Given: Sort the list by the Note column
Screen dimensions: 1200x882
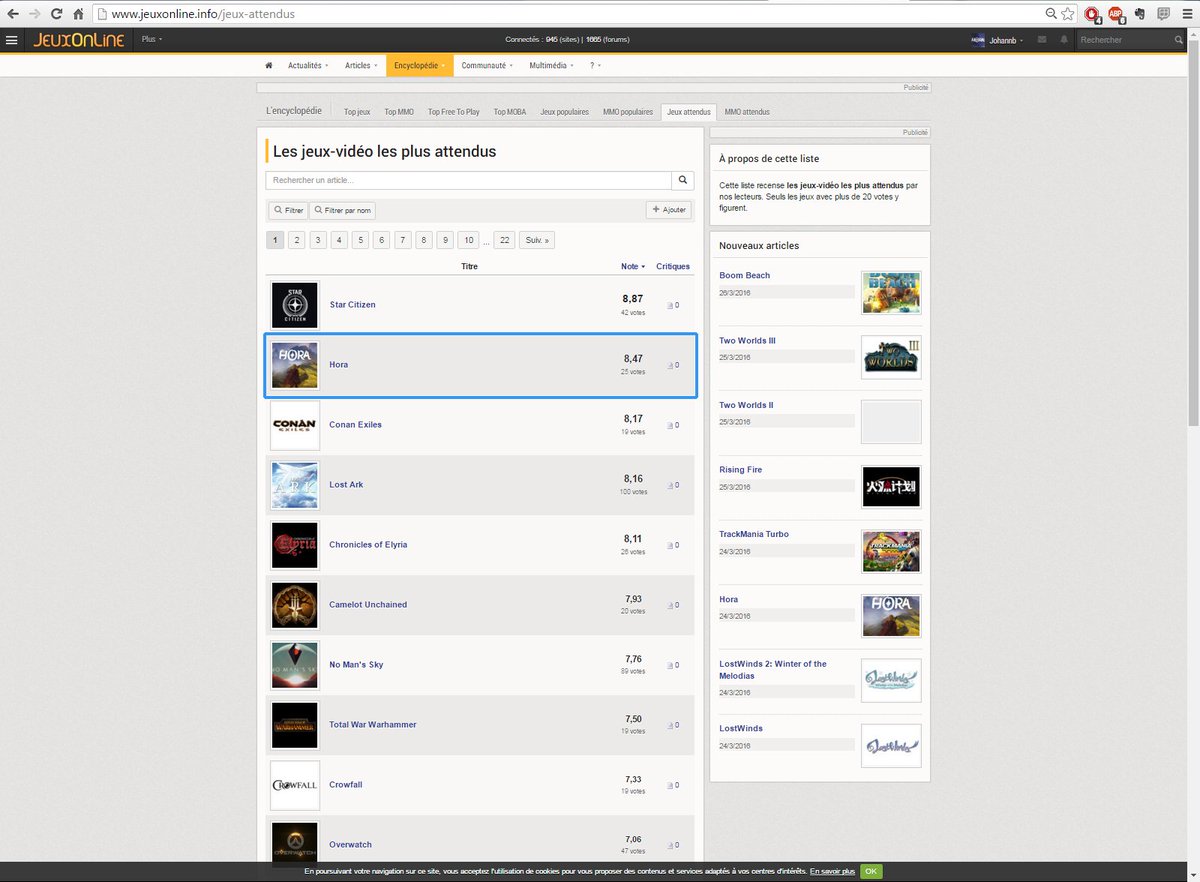Looking at the screenshot, I should pos(632,267).
